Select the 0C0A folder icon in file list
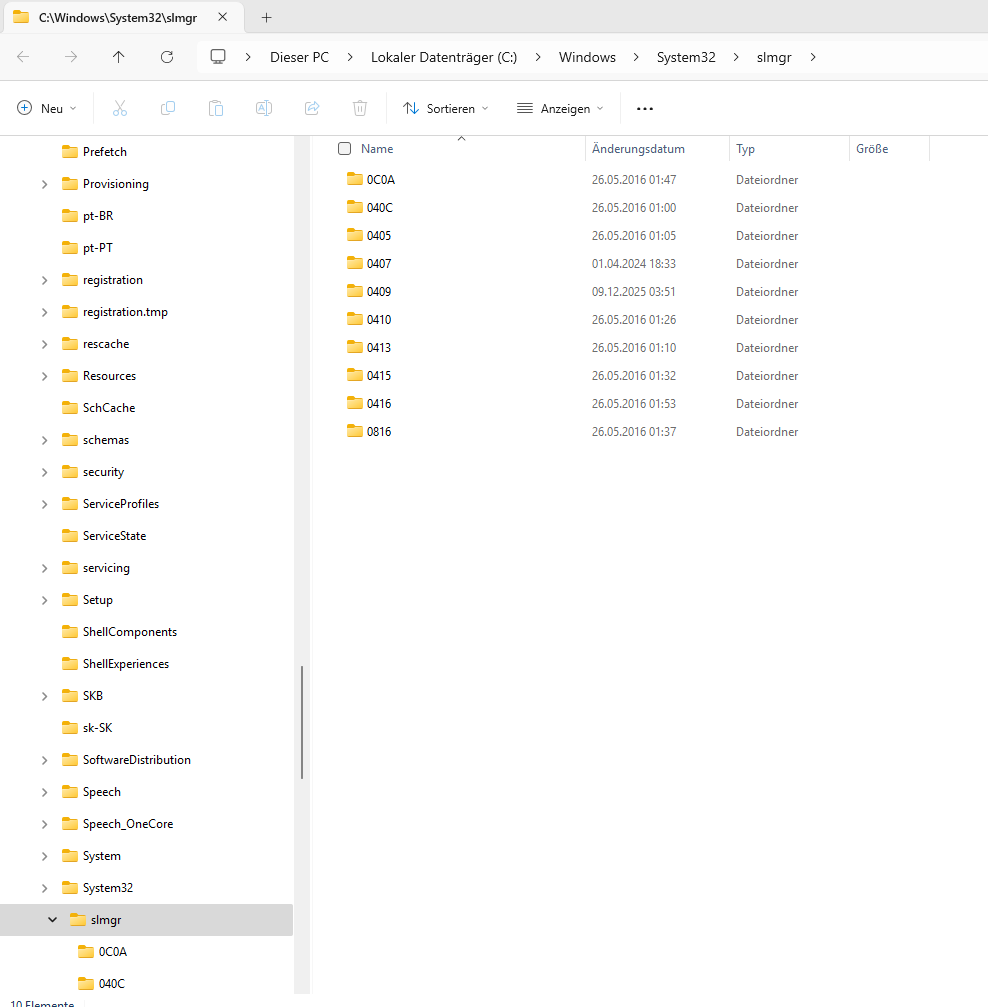Image resolution: width=988 pixels, height=1007 pixels. (x=355, y=179)
